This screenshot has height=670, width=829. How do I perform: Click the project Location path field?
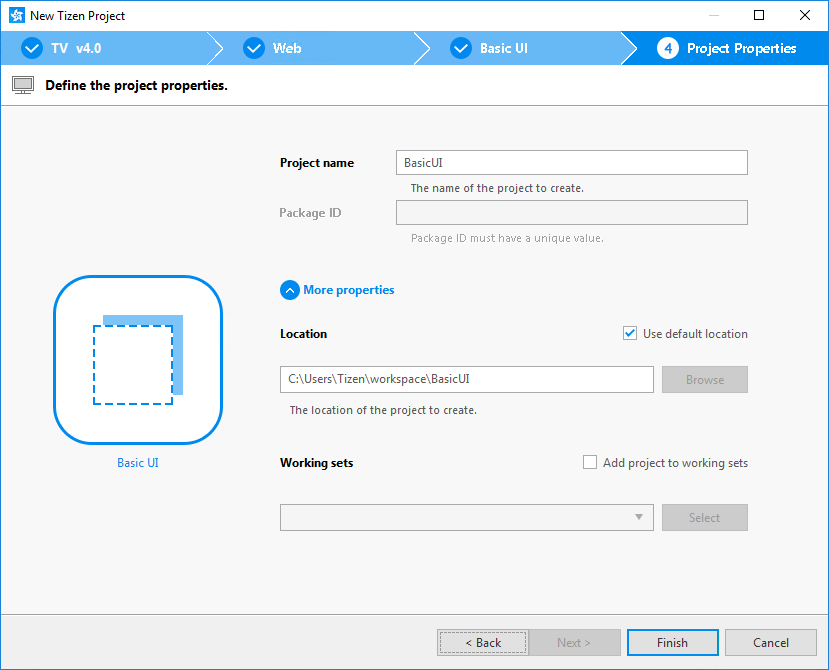tap(466, 380)
